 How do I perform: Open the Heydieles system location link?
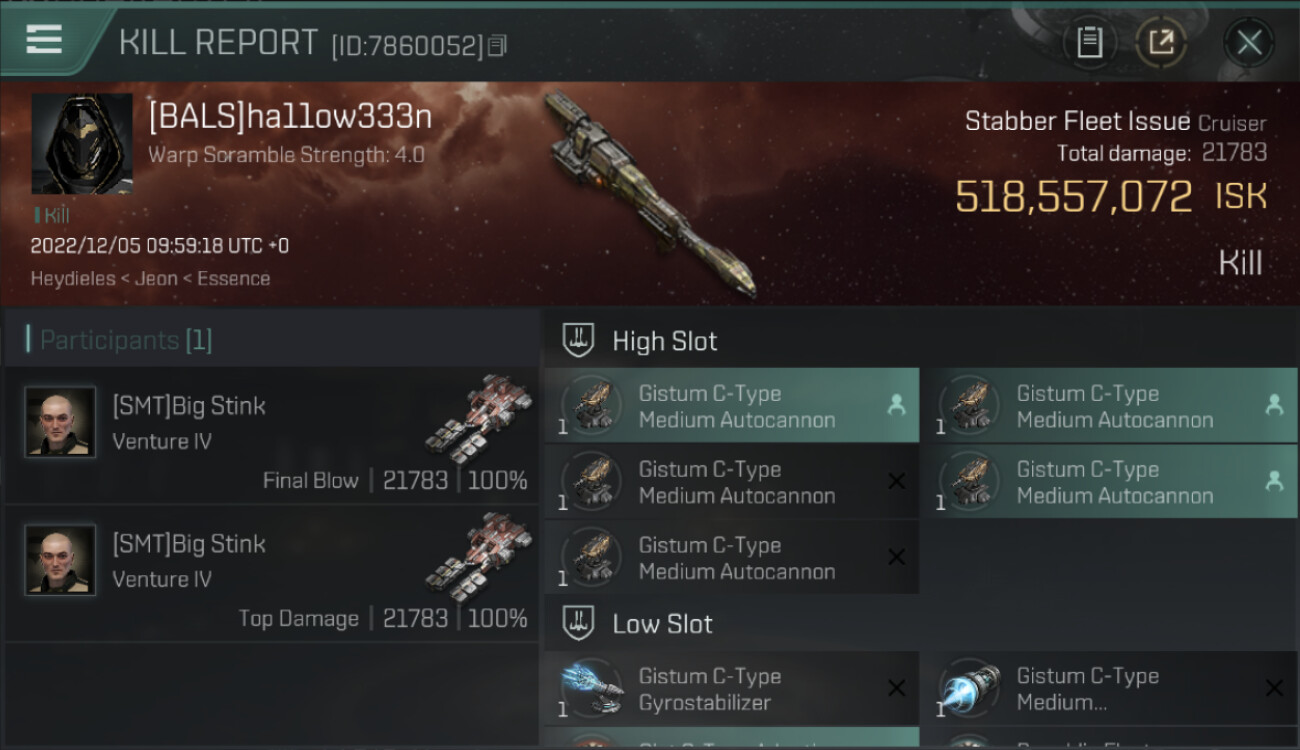[x=73, y=279]
